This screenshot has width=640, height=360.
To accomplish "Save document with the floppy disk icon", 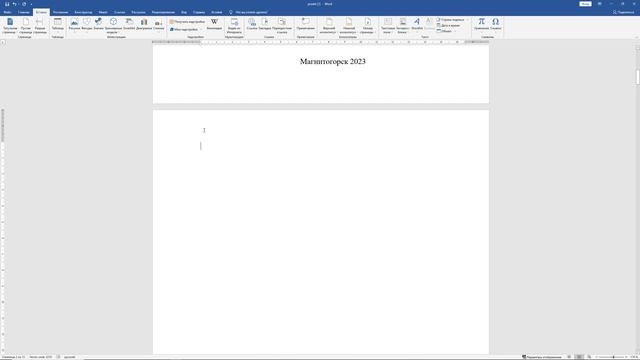I will 7,4.
